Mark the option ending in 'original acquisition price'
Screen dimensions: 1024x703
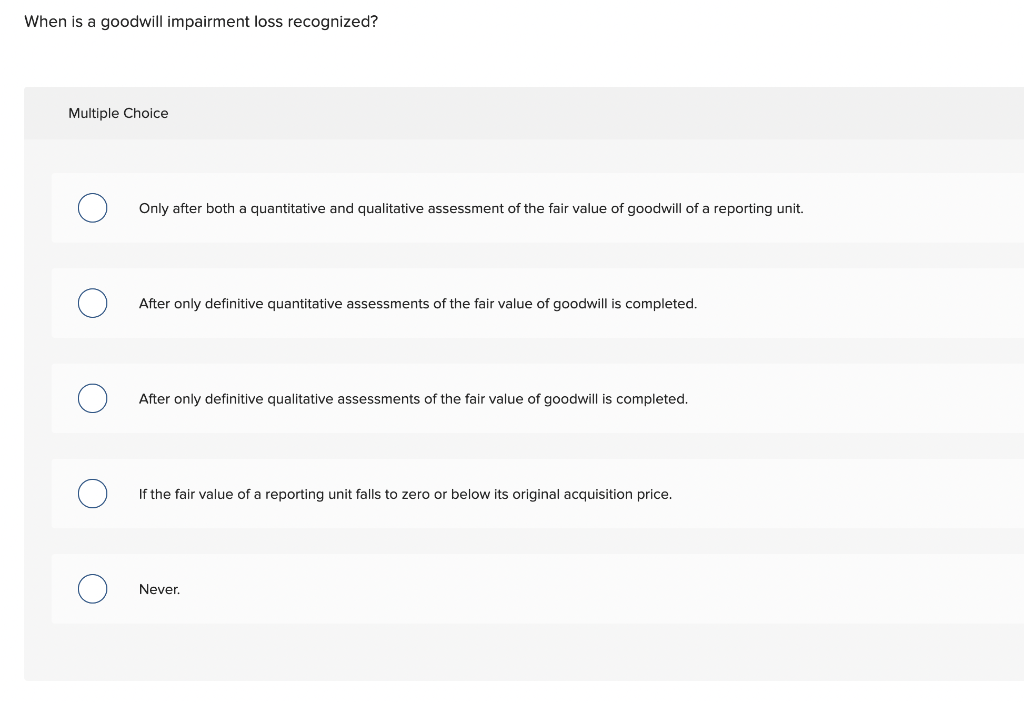(405, 493)
